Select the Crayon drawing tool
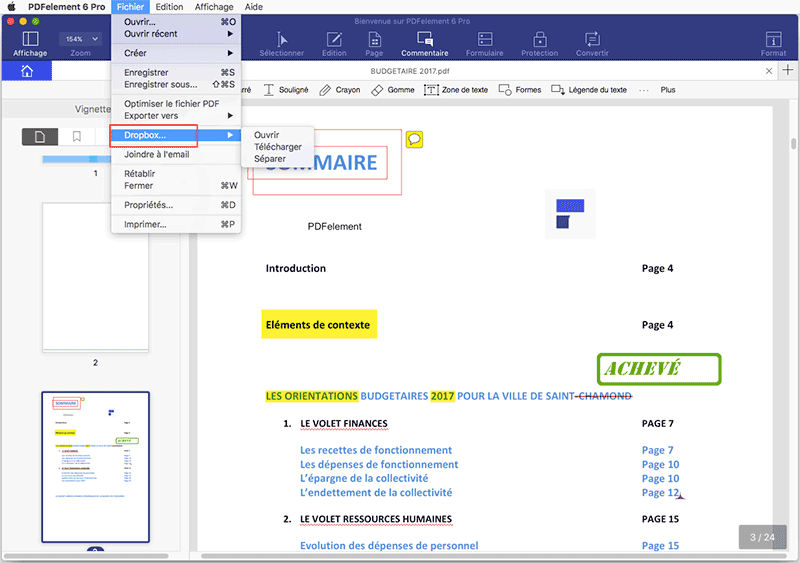The height and width of the screenshot is (563, 800). click(x=340, y=90)
